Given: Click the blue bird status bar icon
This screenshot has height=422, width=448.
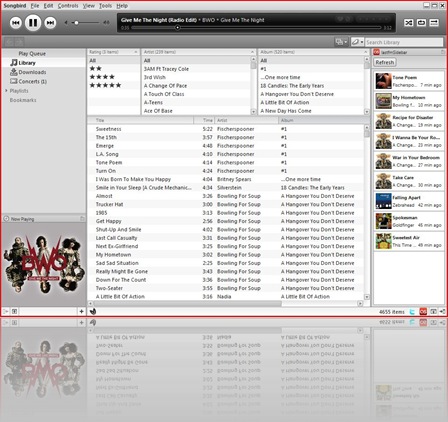Looking at the screenshot, I should point(412,312).
